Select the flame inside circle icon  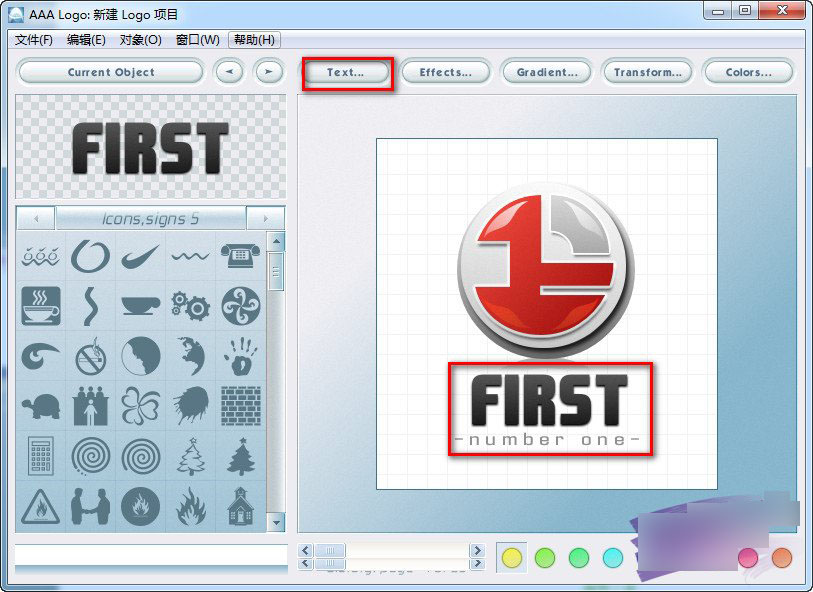tap(140, 506)
